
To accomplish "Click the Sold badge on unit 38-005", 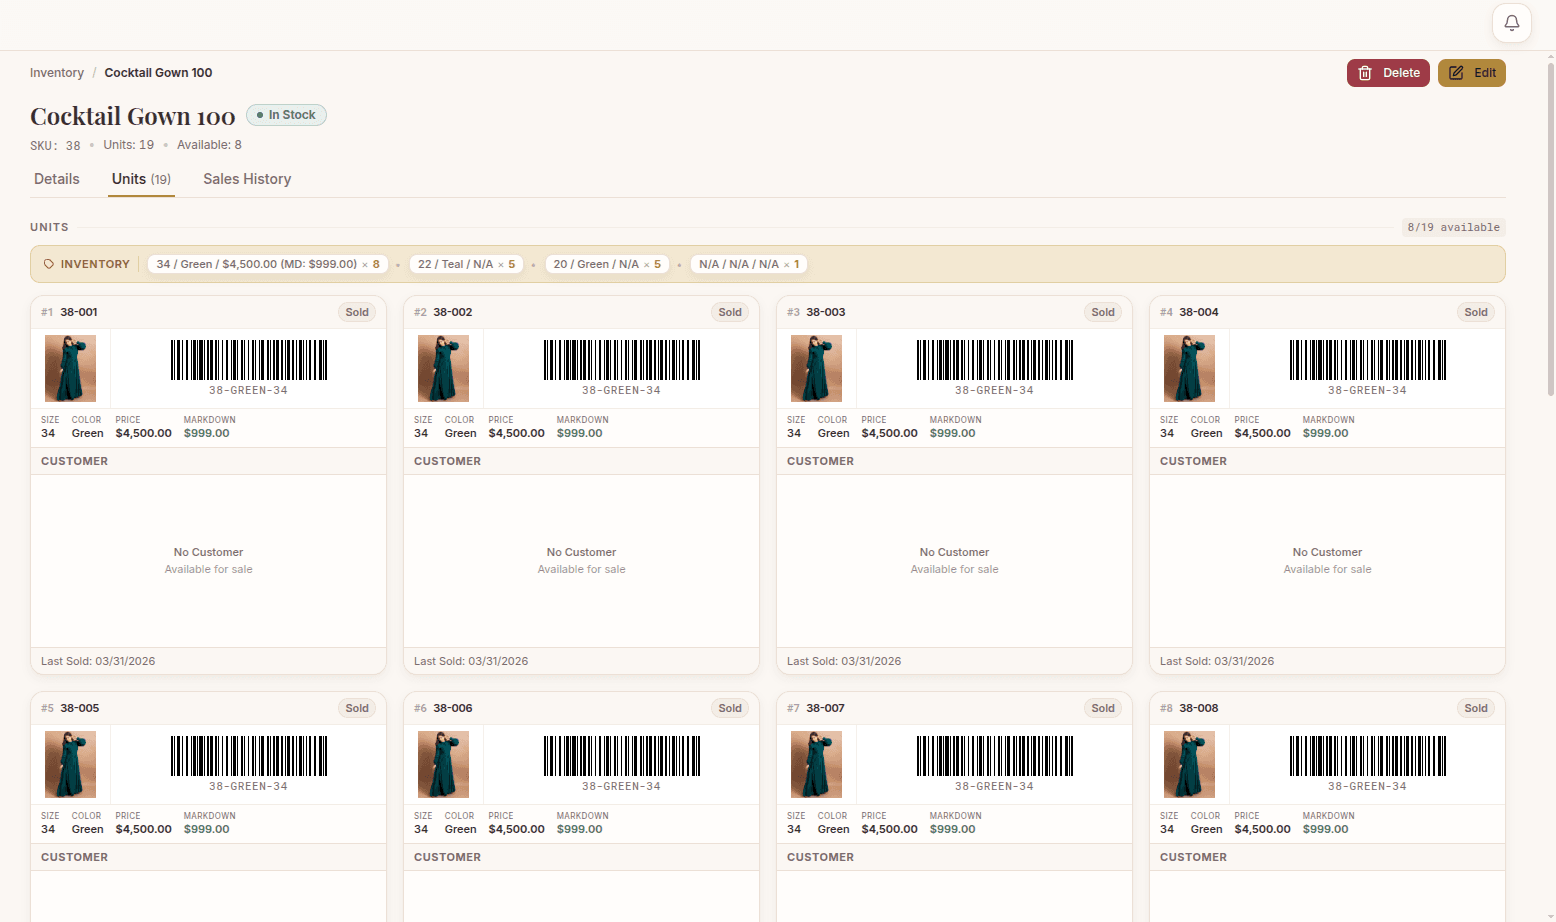I will pyautogui.click(x=357, y=708).
